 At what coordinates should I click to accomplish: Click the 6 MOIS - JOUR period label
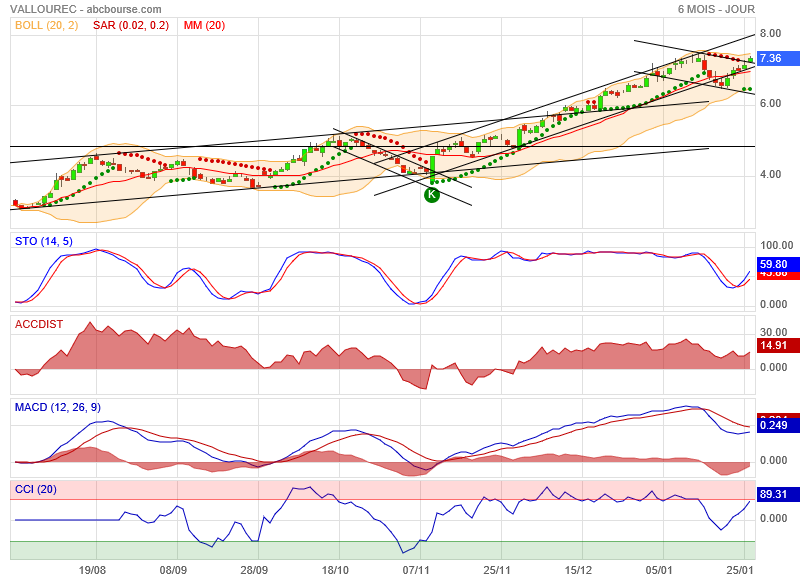tap(716, 9)
